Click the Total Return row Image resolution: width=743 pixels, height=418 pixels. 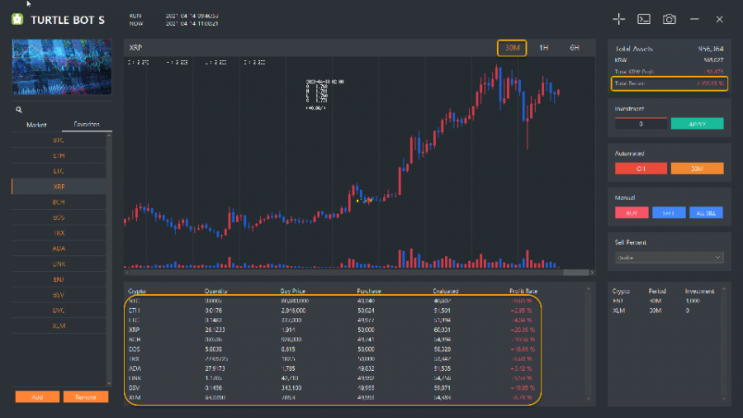(669, 83)
